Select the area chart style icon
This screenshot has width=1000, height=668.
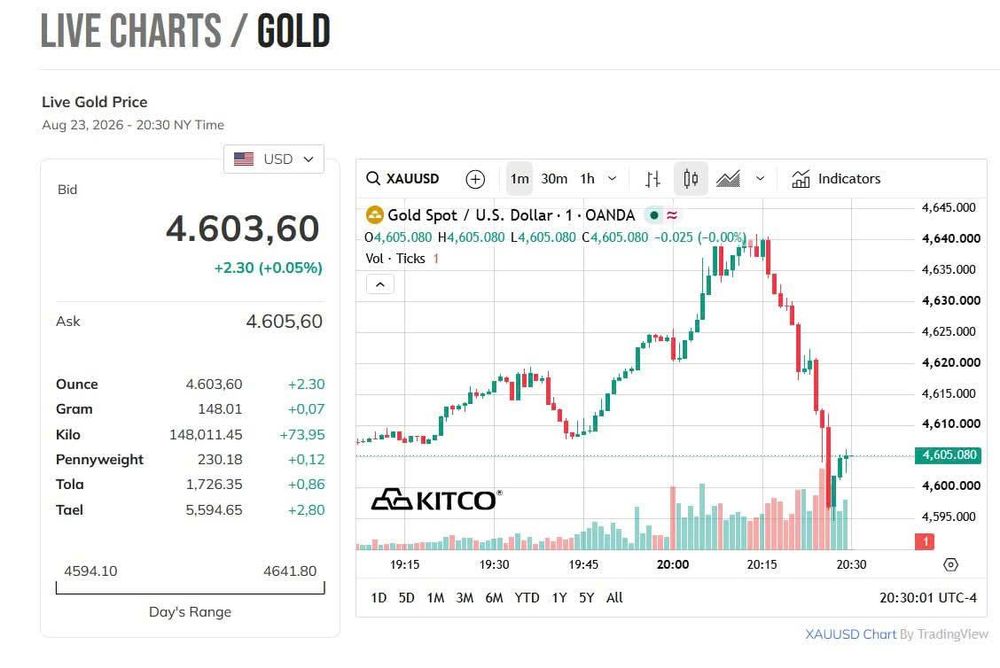[x=728, y=179]
